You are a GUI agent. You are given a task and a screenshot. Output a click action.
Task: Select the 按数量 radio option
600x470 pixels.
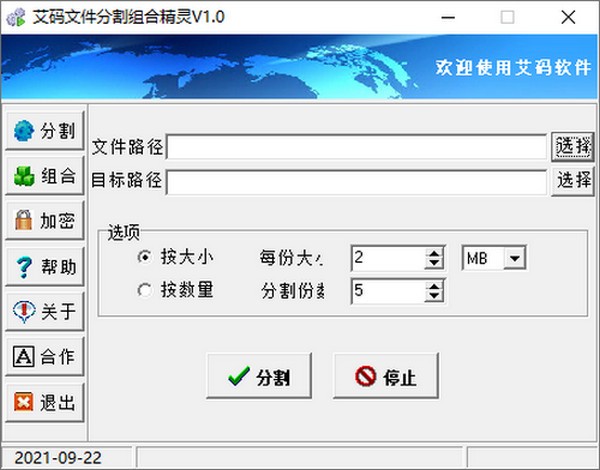point(145,290)
